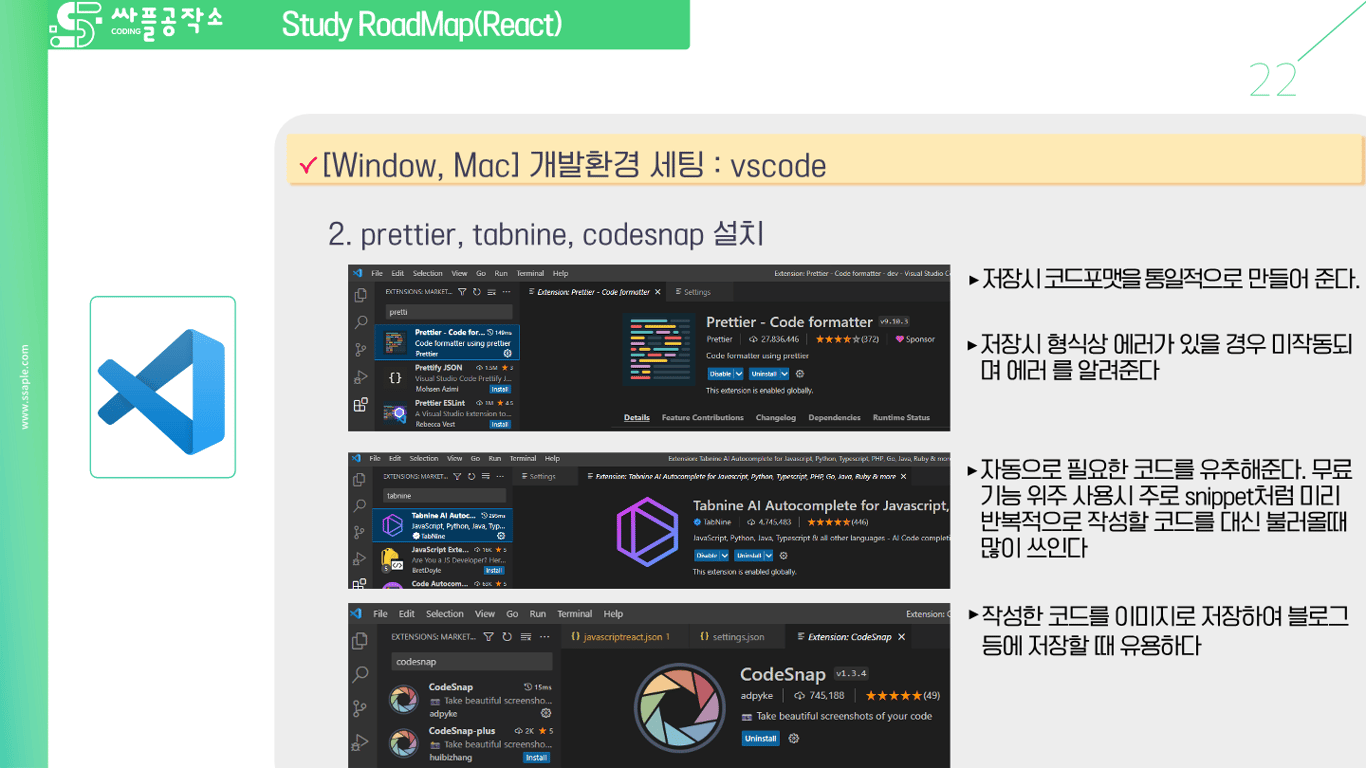
Task: Open CodeSnap settings gear next to Uninstall
Action: click(x=792, y=739)
